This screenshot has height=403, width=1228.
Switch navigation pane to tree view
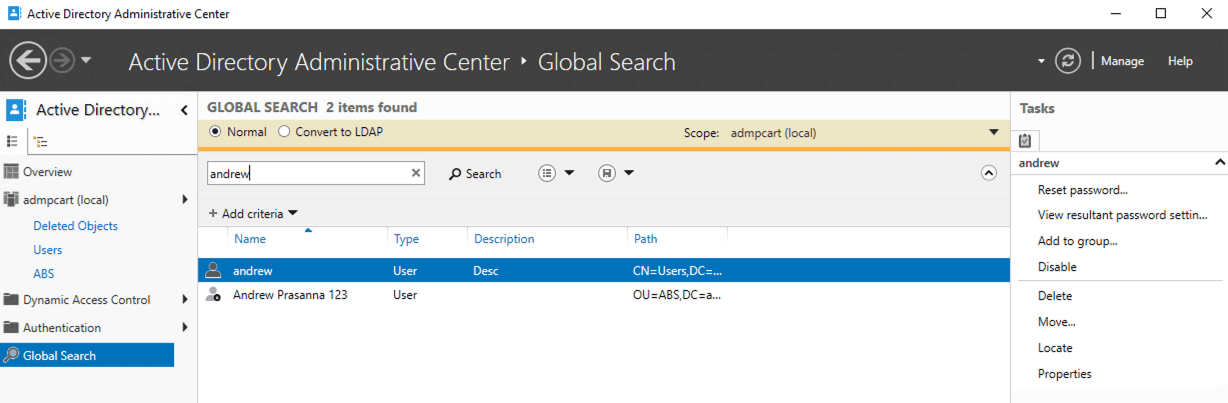(x=39, y=142)
